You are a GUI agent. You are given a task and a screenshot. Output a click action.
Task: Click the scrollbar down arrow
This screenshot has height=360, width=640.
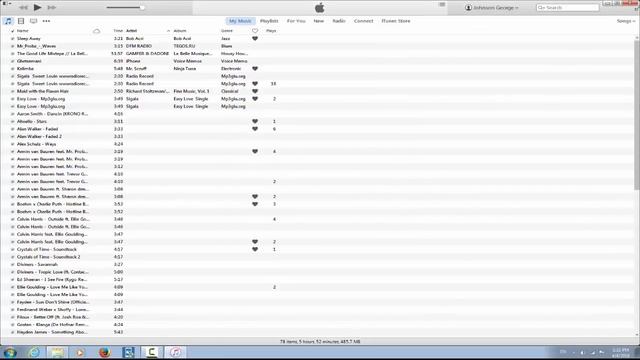coord(637,335)
